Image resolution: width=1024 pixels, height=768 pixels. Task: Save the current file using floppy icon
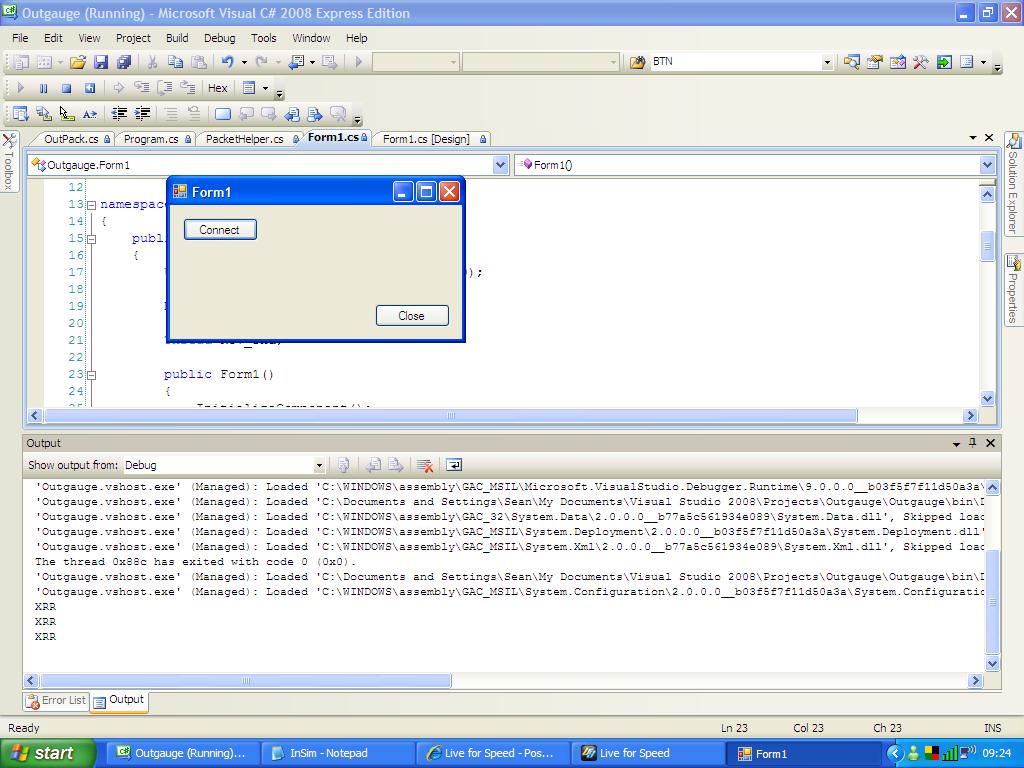(101, 62)
